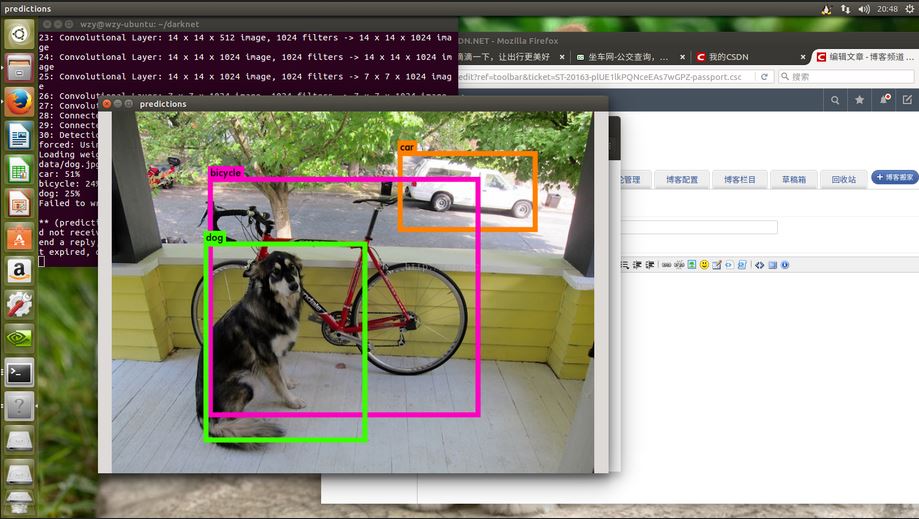Viewport: 919px width, 519px height.
Task: Open CSDN notifications bell icon
Action: tap(884, 100)
